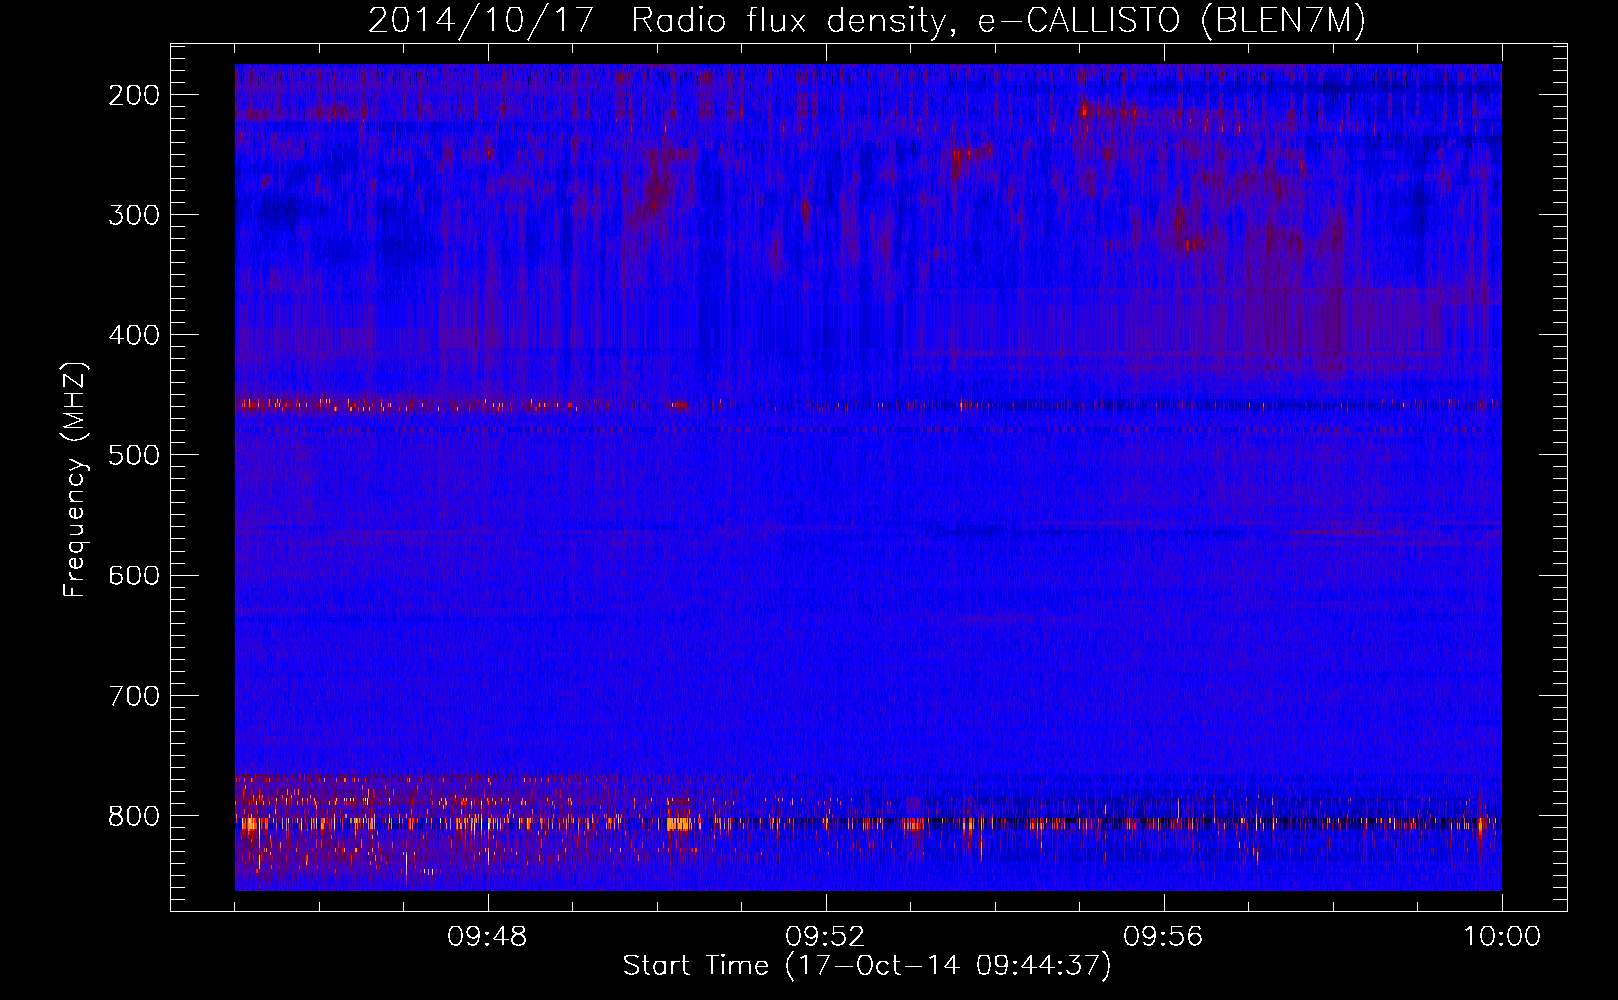The image size is (1618, 1000).
Task: Click the 300 frequency tick label
Action: click(133, 215)
